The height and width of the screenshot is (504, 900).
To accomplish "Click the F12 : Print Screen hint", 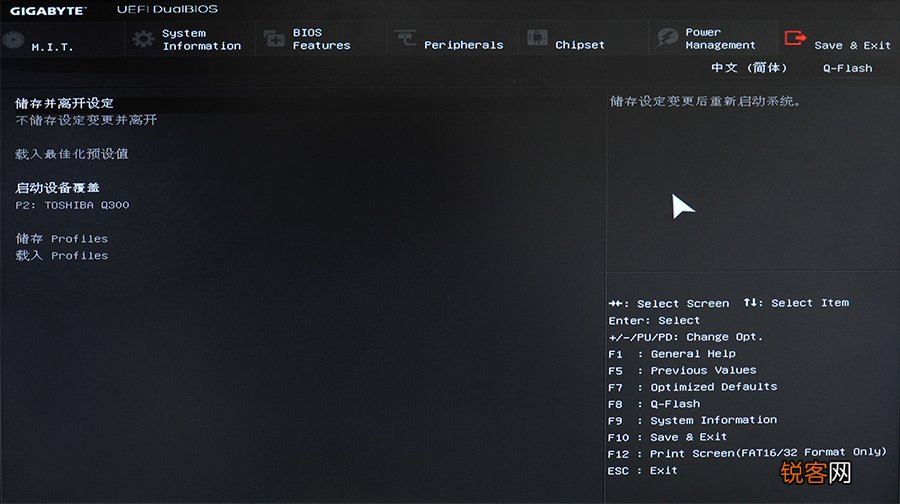I will pyautogui.click(x=747, y=453).
